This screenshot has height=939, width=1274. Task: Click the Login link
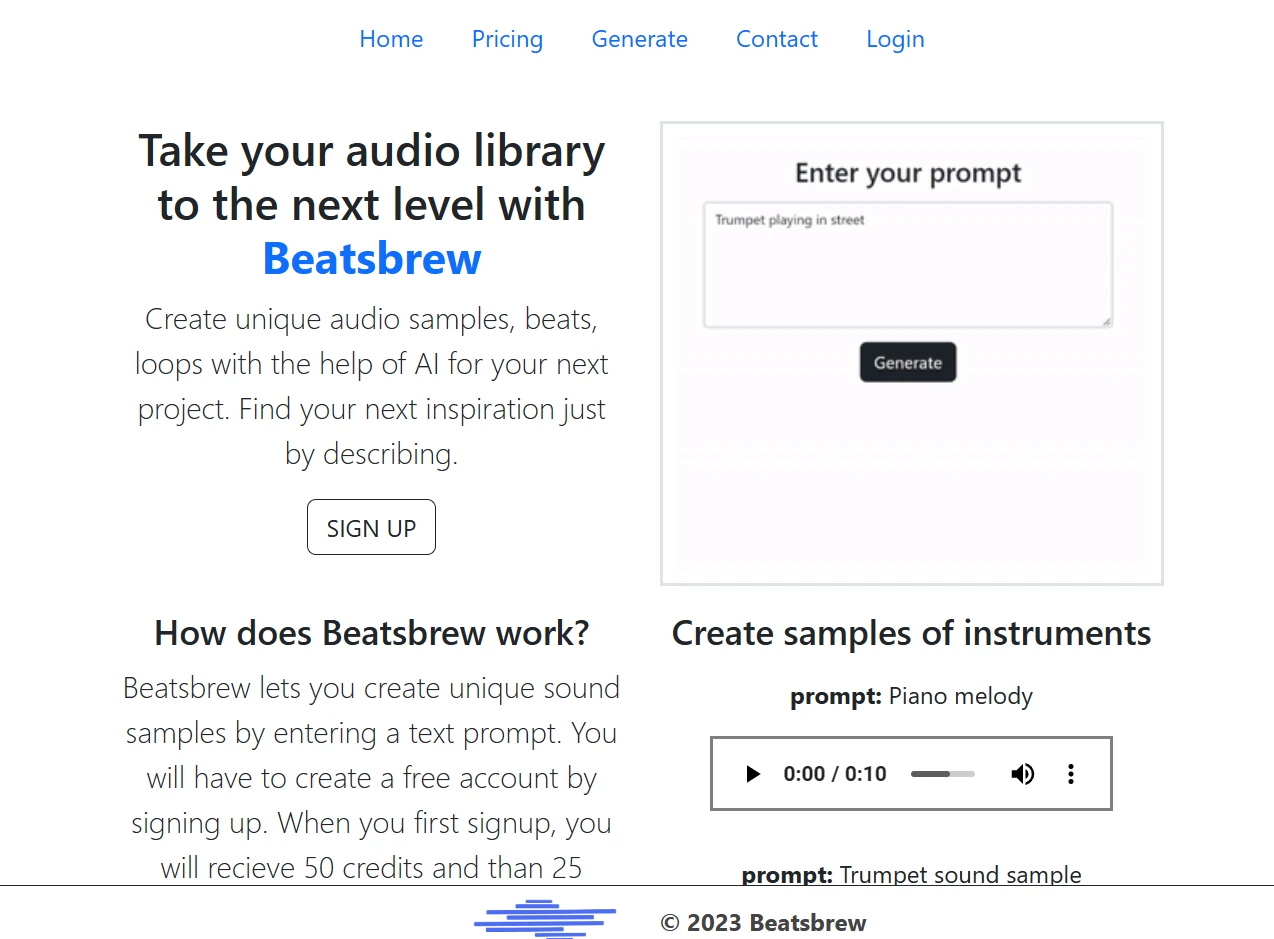(x=895, y=39)
